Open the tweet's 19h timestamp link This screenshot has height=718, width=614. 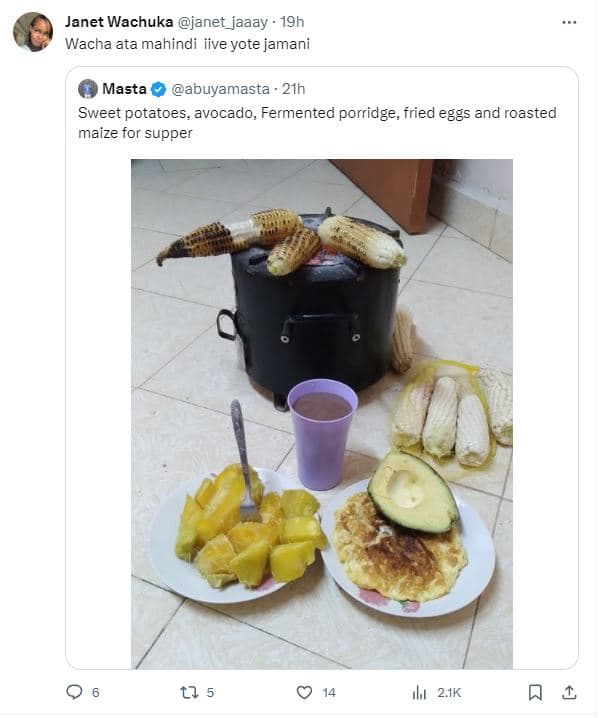click(x=293, y=21)
